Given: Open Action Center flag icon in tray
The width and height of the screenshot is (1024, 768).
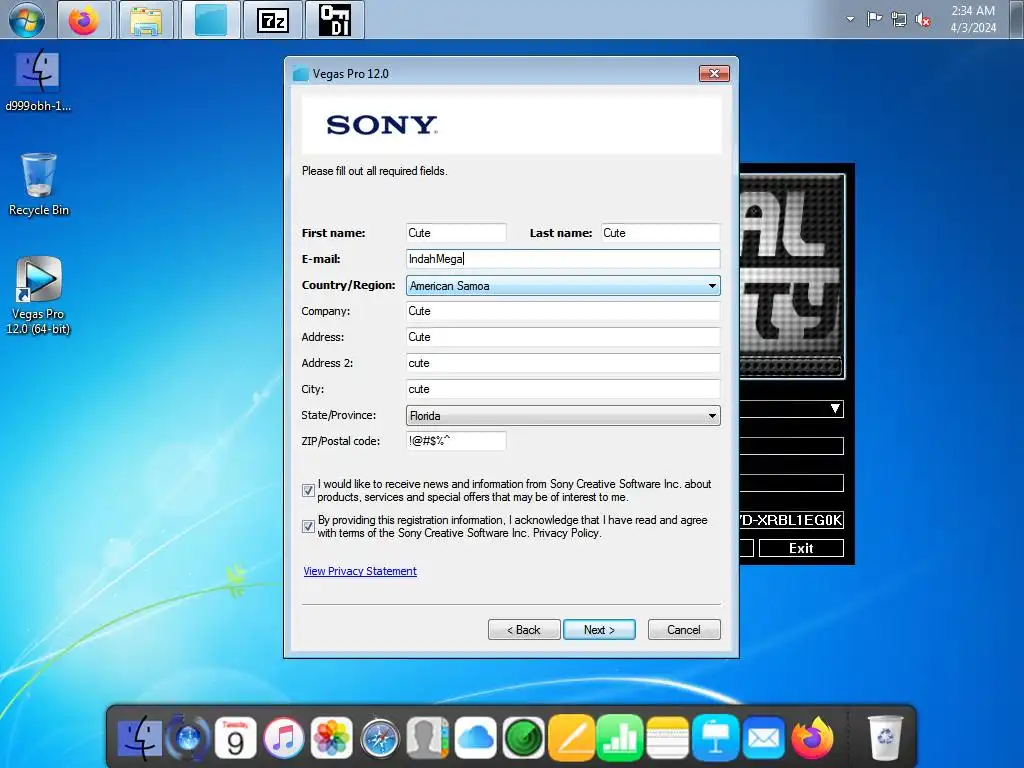Looking at the screenshot, I should point(874,19).
